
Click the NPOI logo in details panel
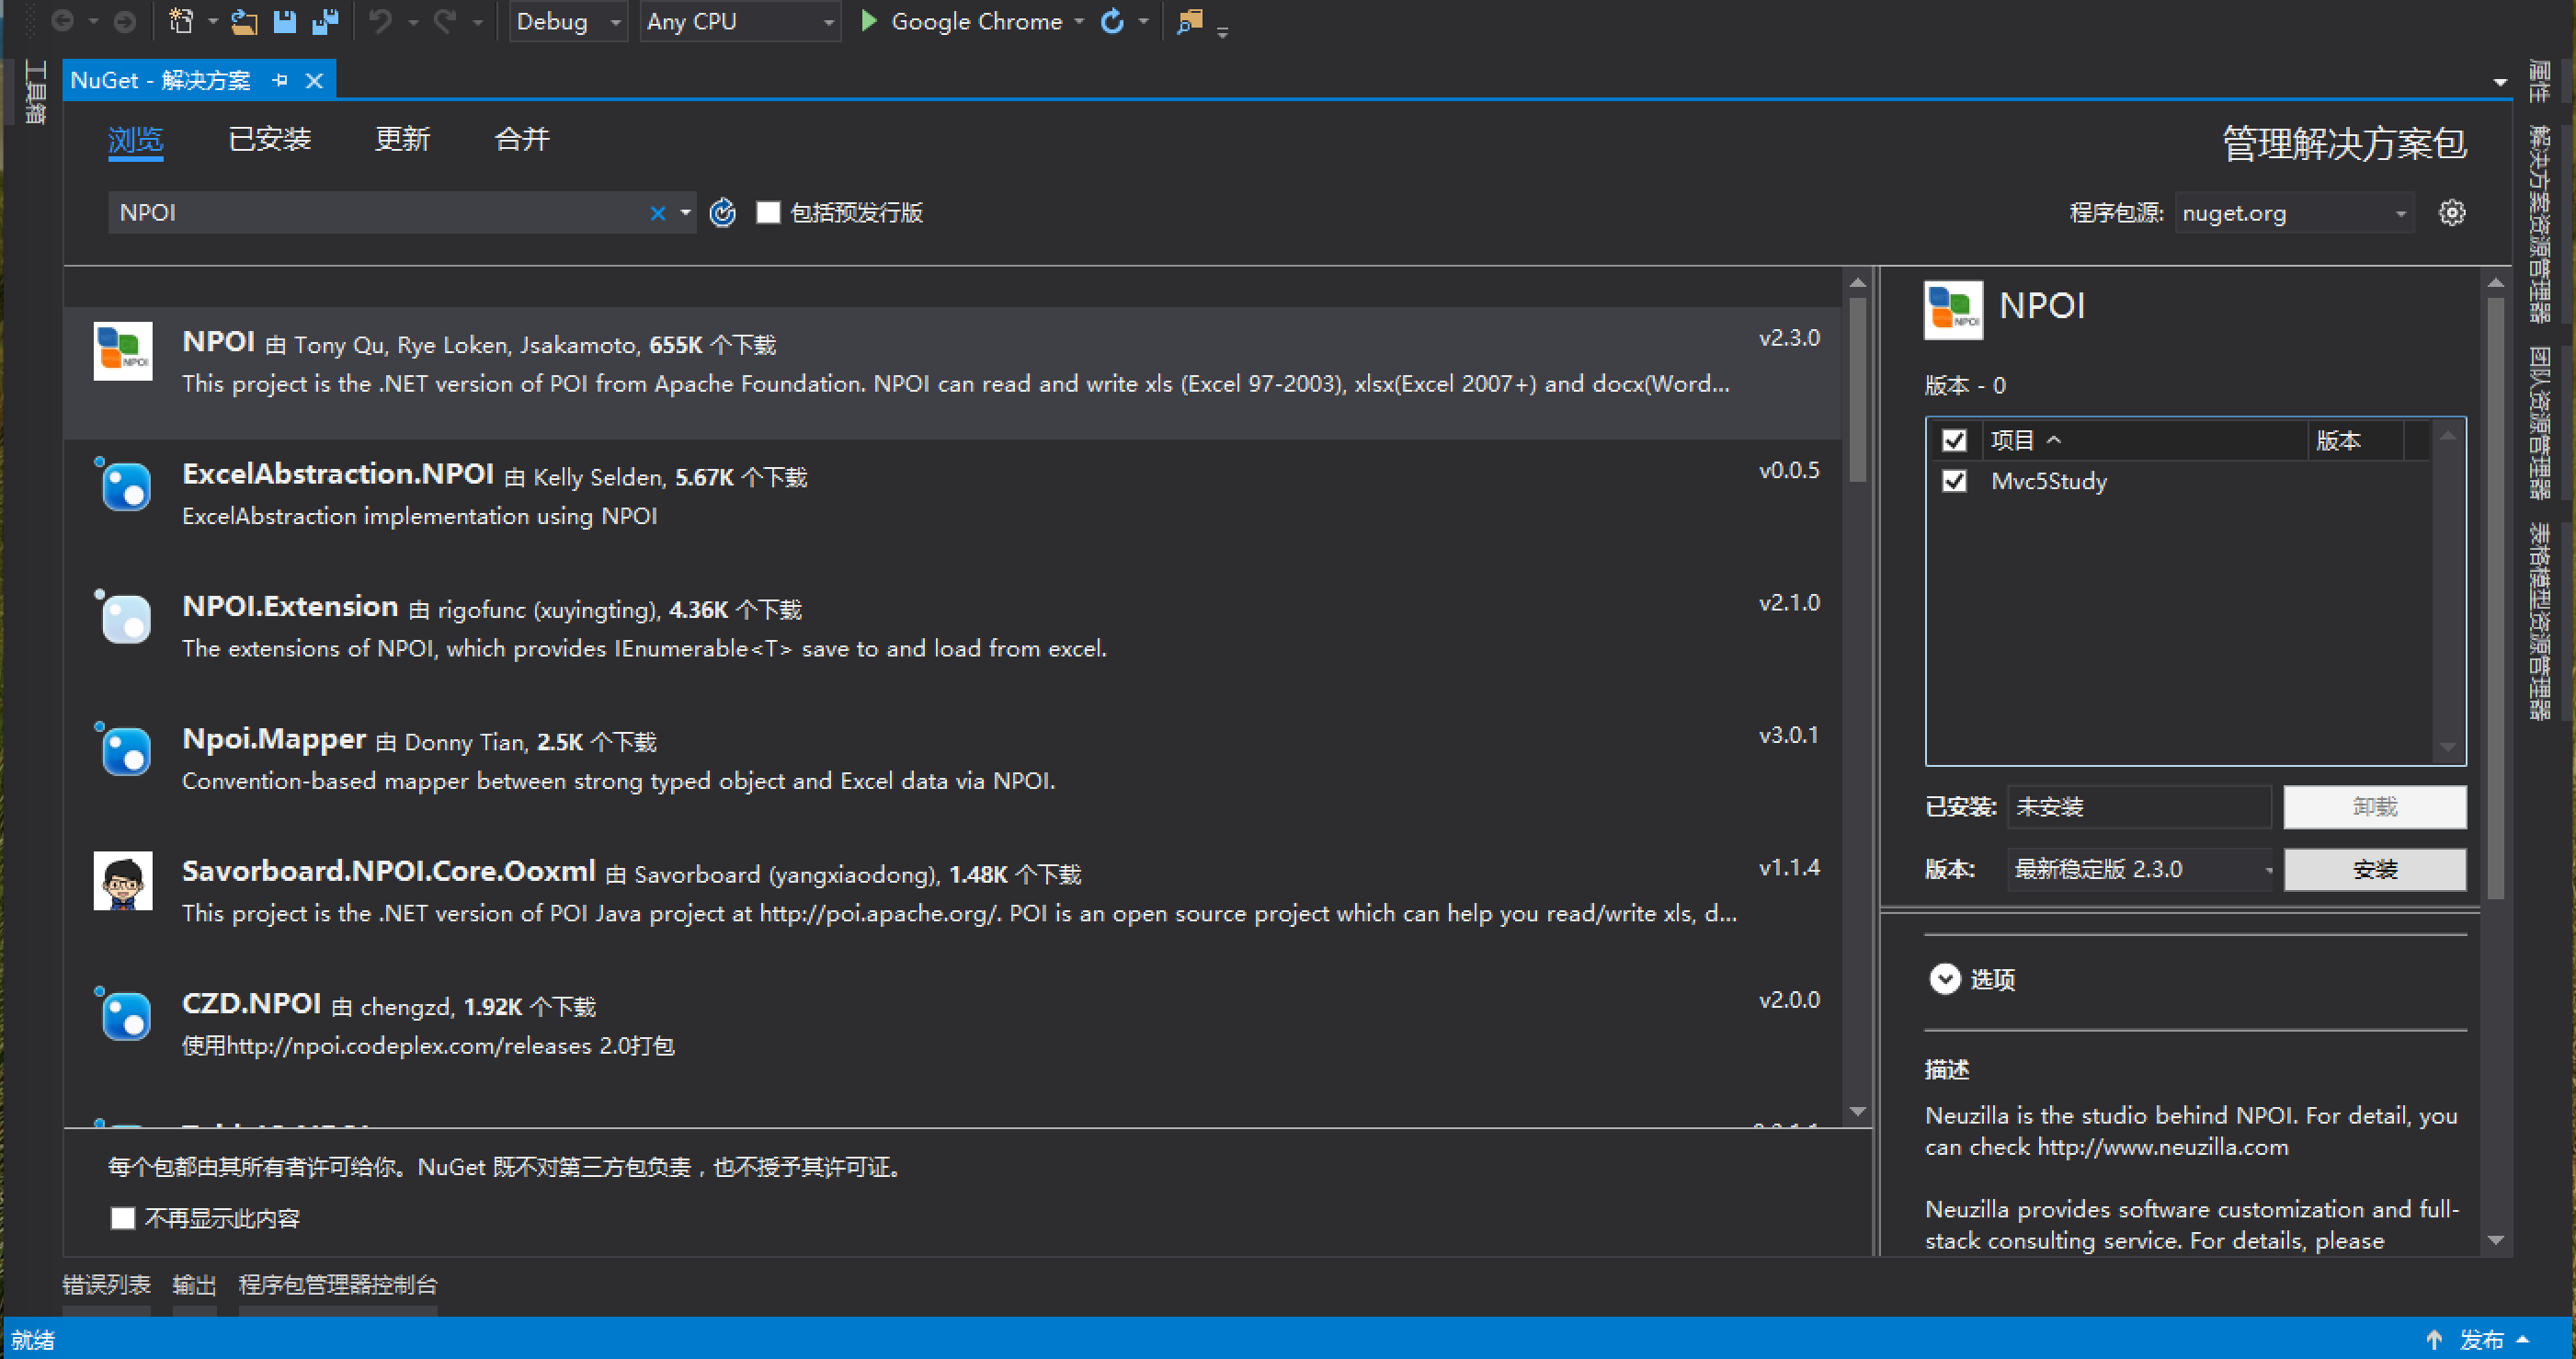click(1953, 310)
